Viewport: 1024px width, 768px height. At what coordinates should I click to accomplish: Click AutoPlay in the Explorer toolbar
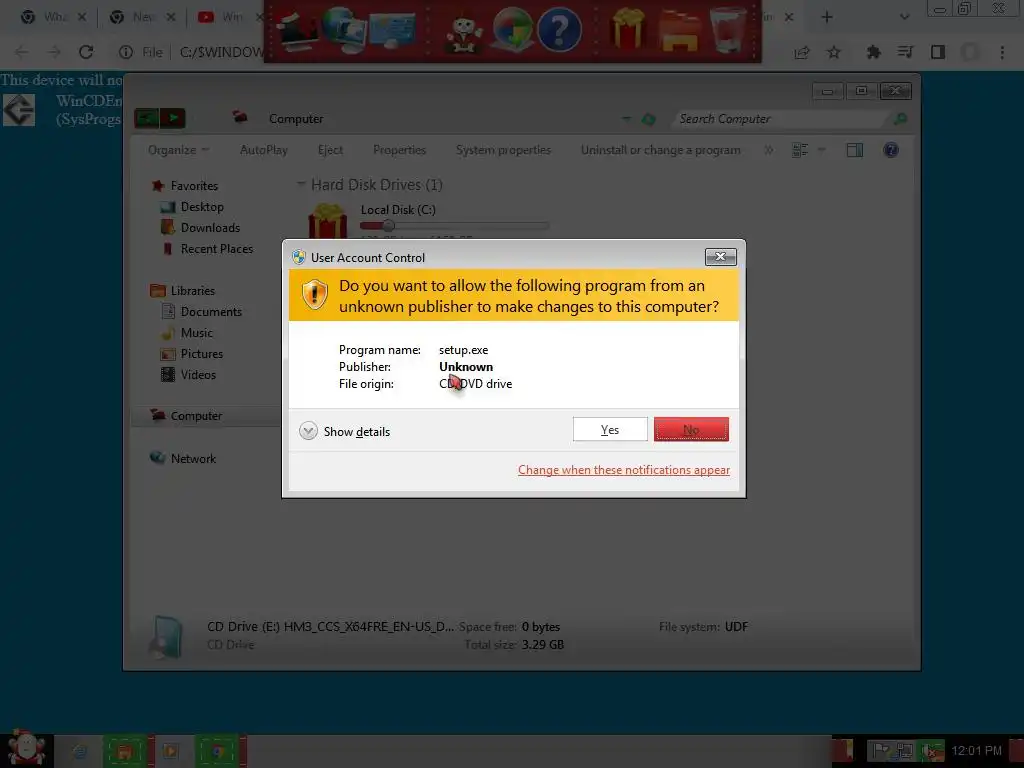click(263, 150)
